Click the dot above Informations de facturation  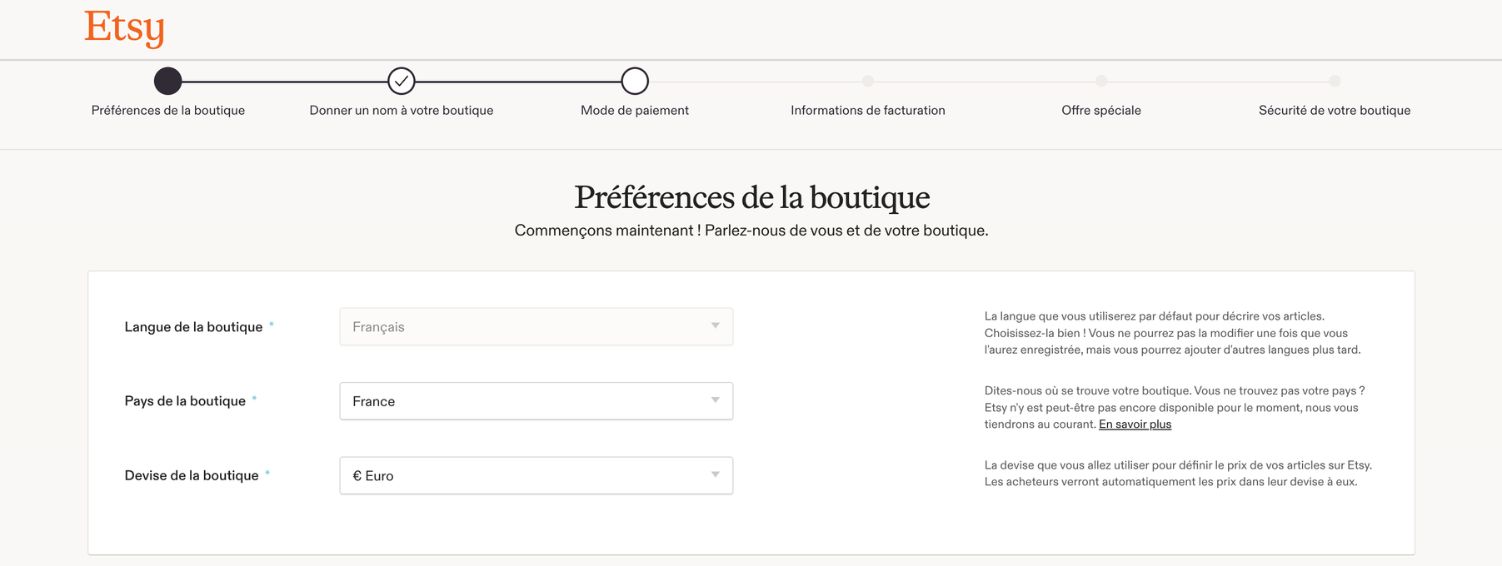tap(868, 81)
